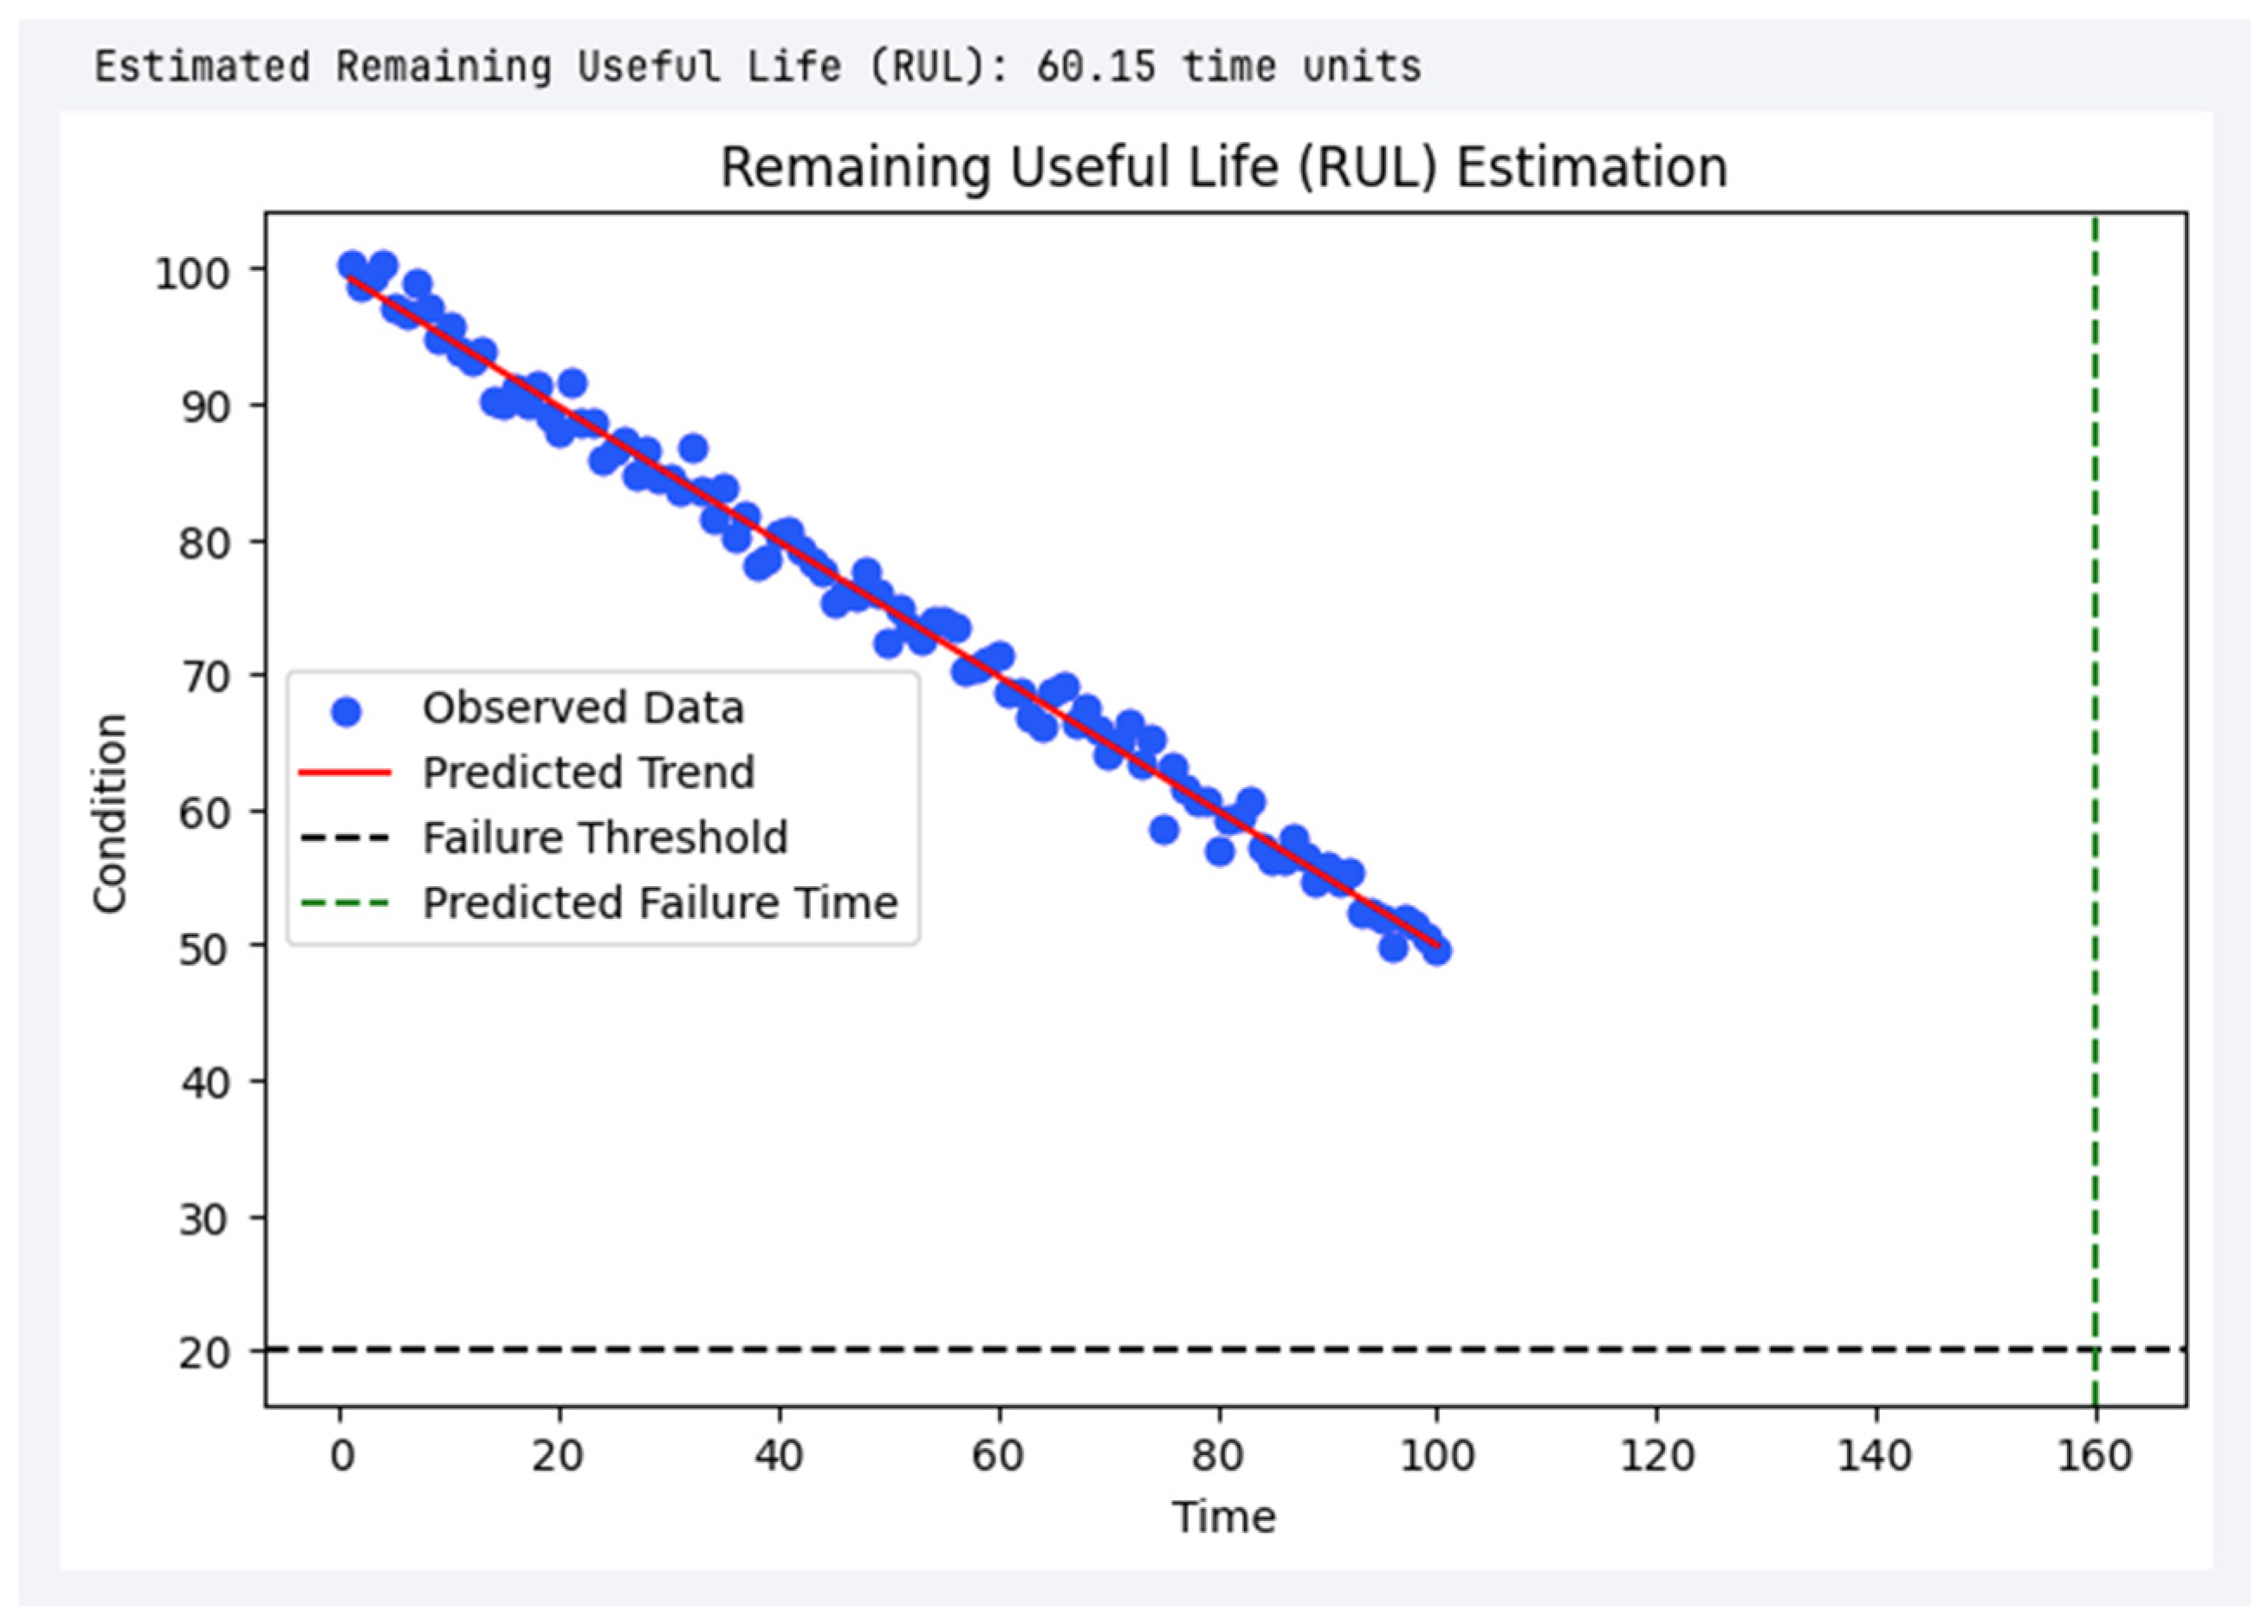The height and width of the screenshot is (1624, 2268).
Task: Click the first observed data point near condition 100
Action: click(x=352, y=265)
